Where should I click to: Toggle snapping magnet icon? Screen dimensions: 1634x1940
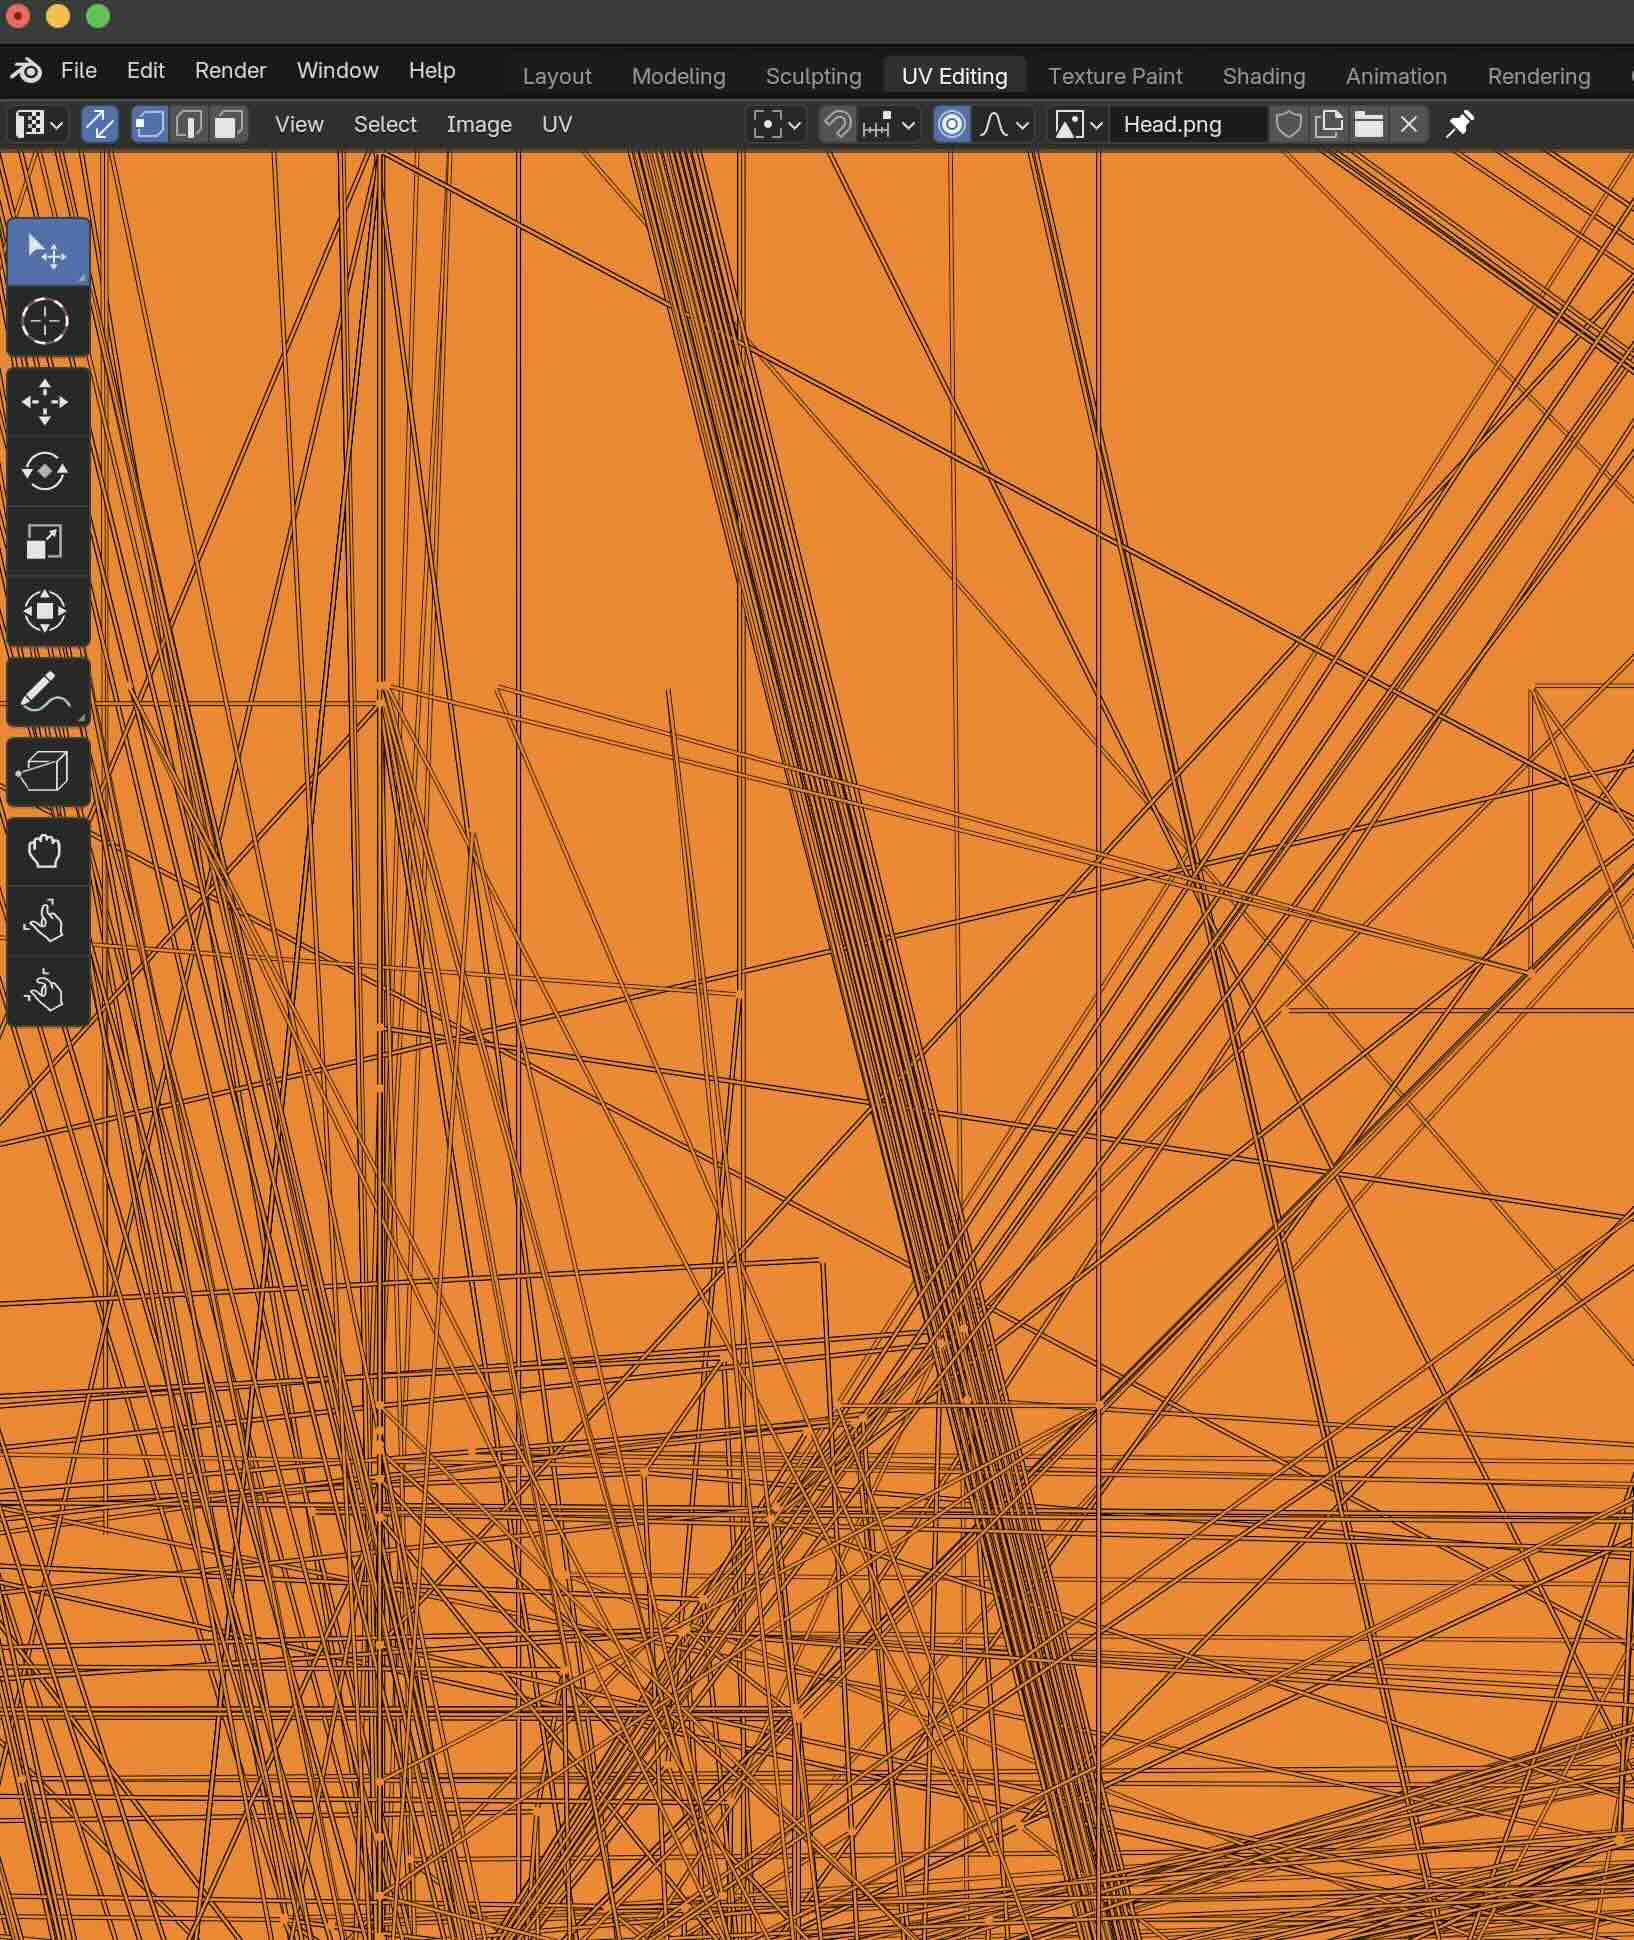tap(838, 124)
